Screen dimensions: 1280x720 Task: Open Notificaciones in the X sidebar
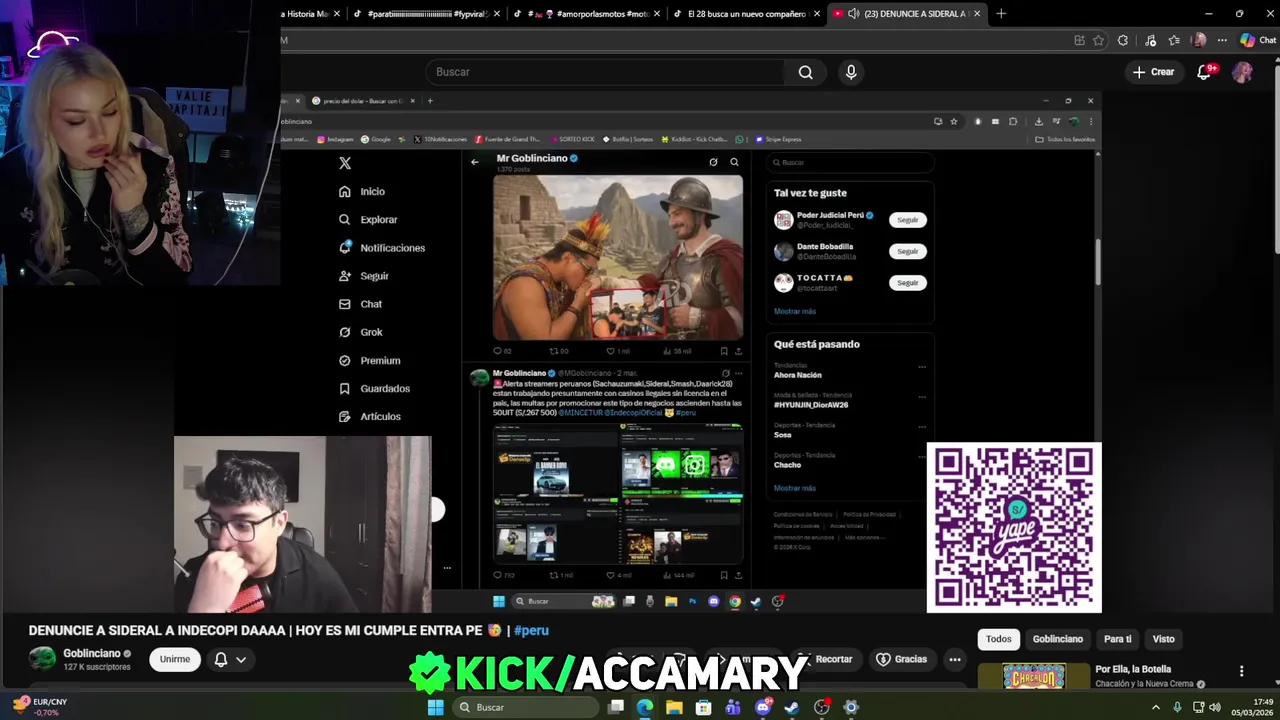click(382, 247)
